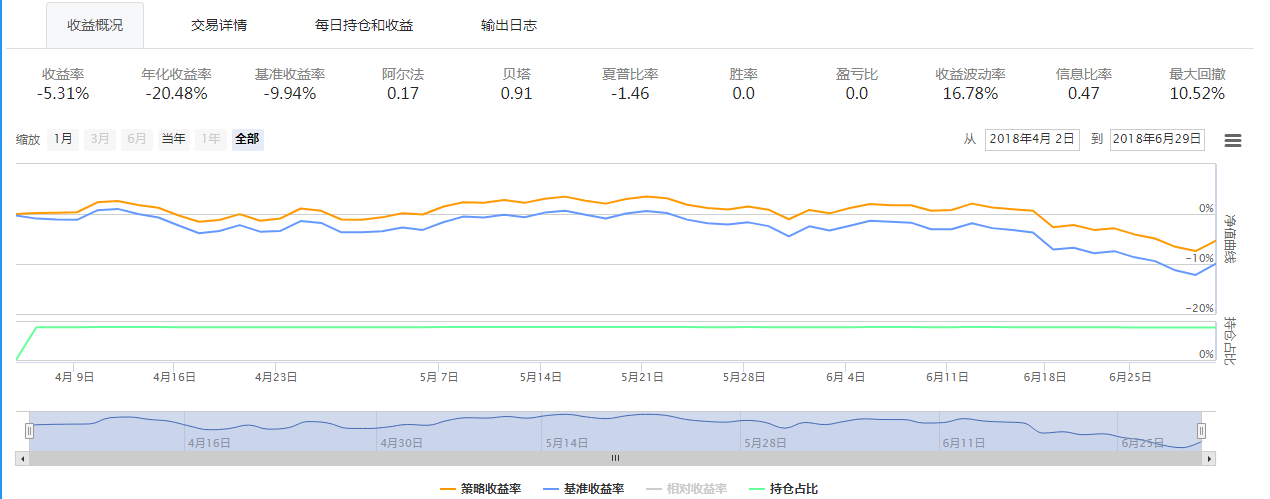
Task: Edit the end date 2018年6月29日 field
Action: coord(1157,139)
